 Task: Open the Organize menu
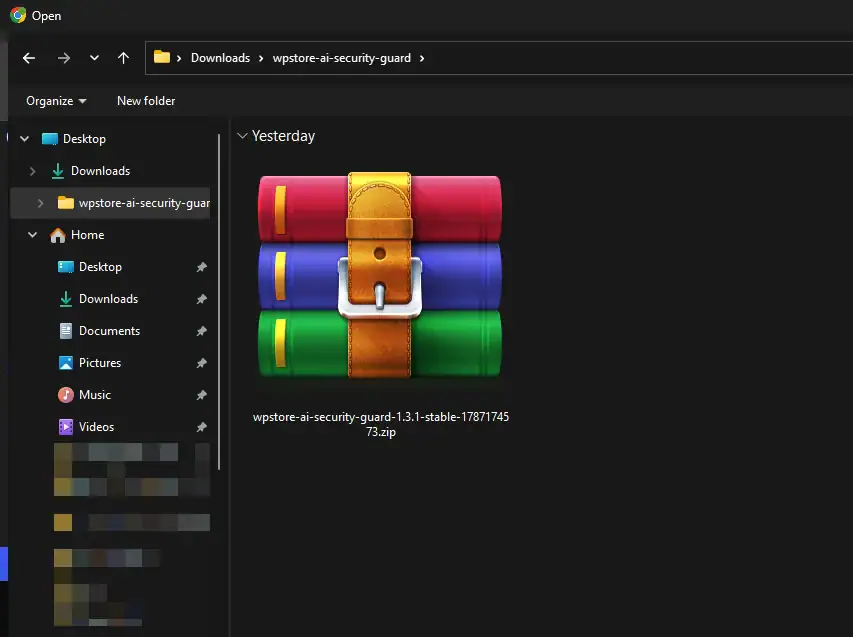[x=56, y=101]
